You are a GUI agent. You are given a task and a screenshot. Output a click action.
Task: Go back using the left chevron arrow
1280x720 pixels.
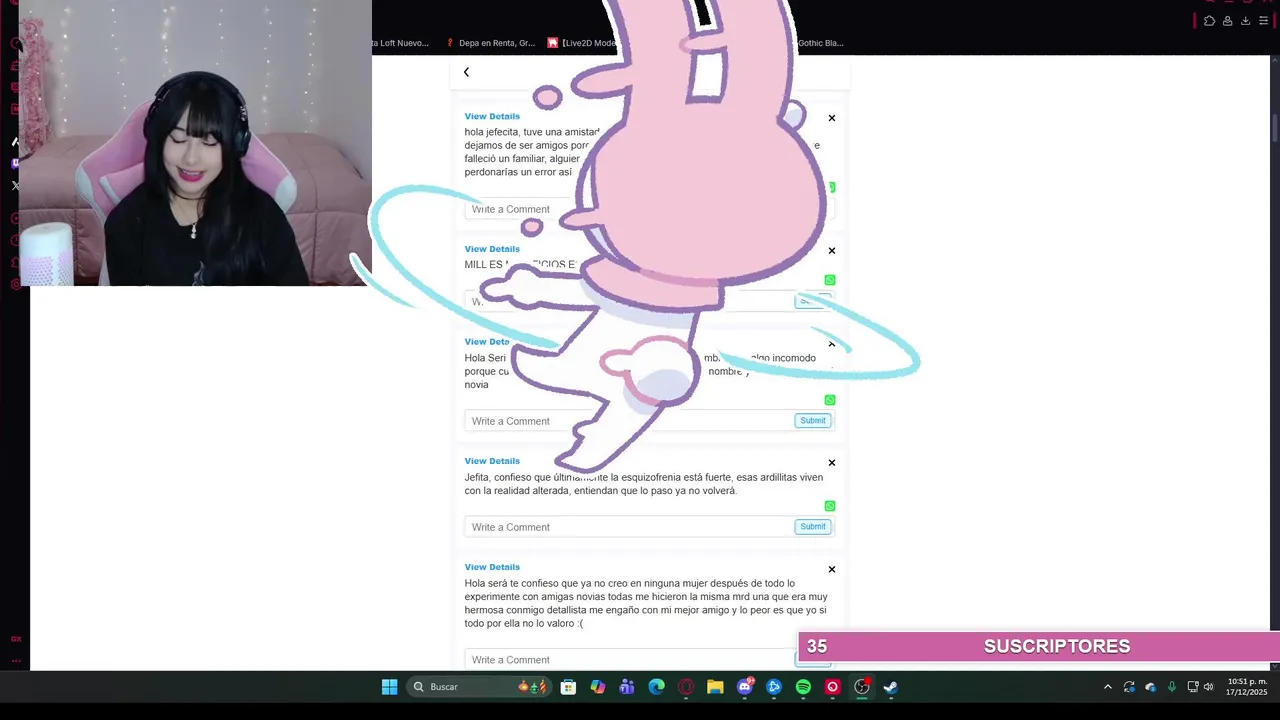click(x=466, y=72)
